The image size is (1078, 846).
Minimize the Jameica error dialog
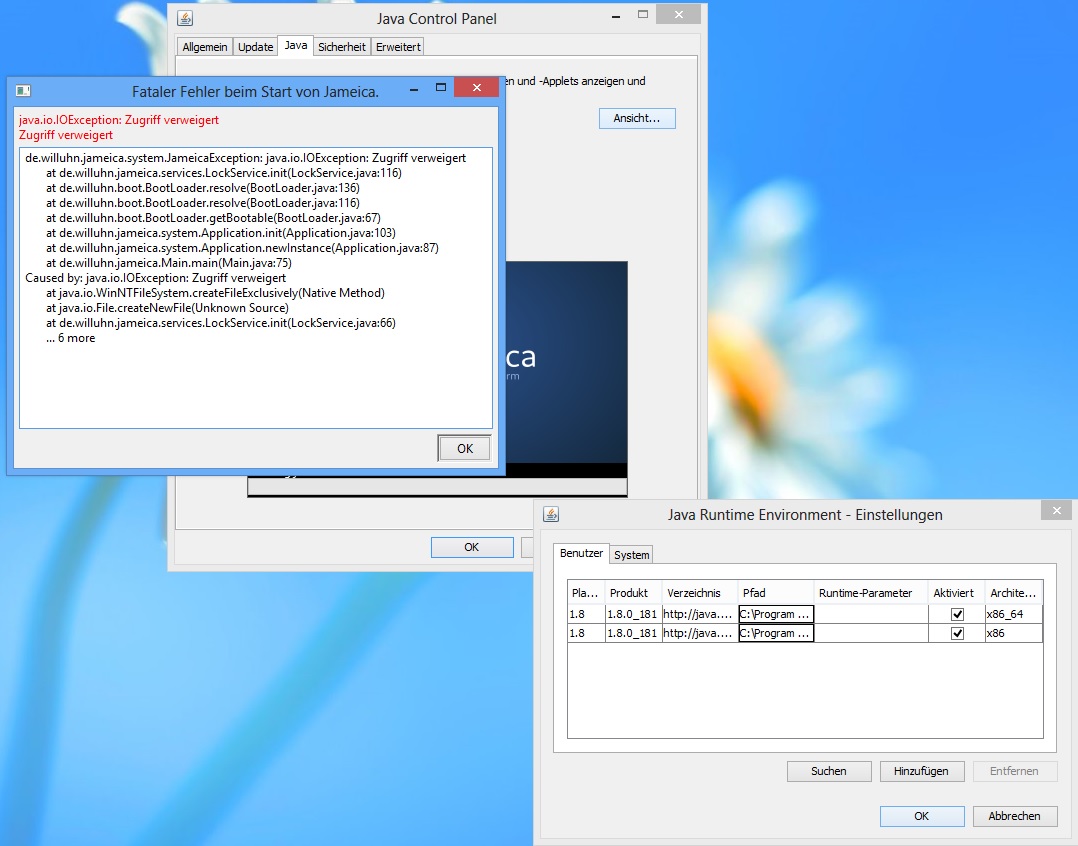414,89
